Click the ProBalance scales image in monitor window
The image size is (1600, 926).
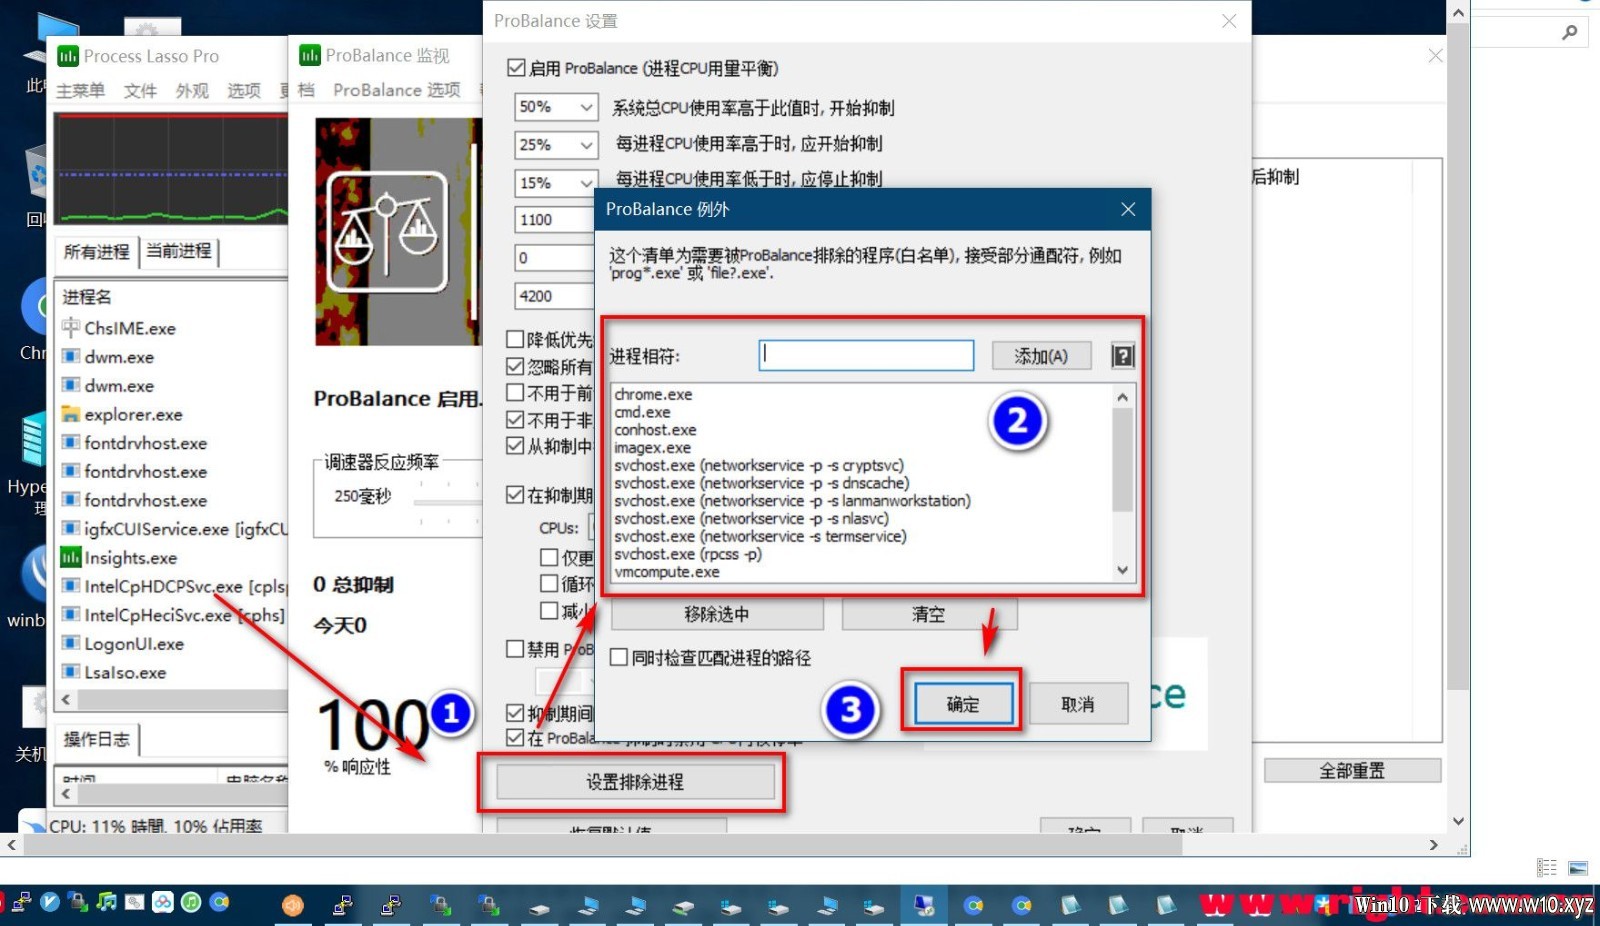(386, 232)
